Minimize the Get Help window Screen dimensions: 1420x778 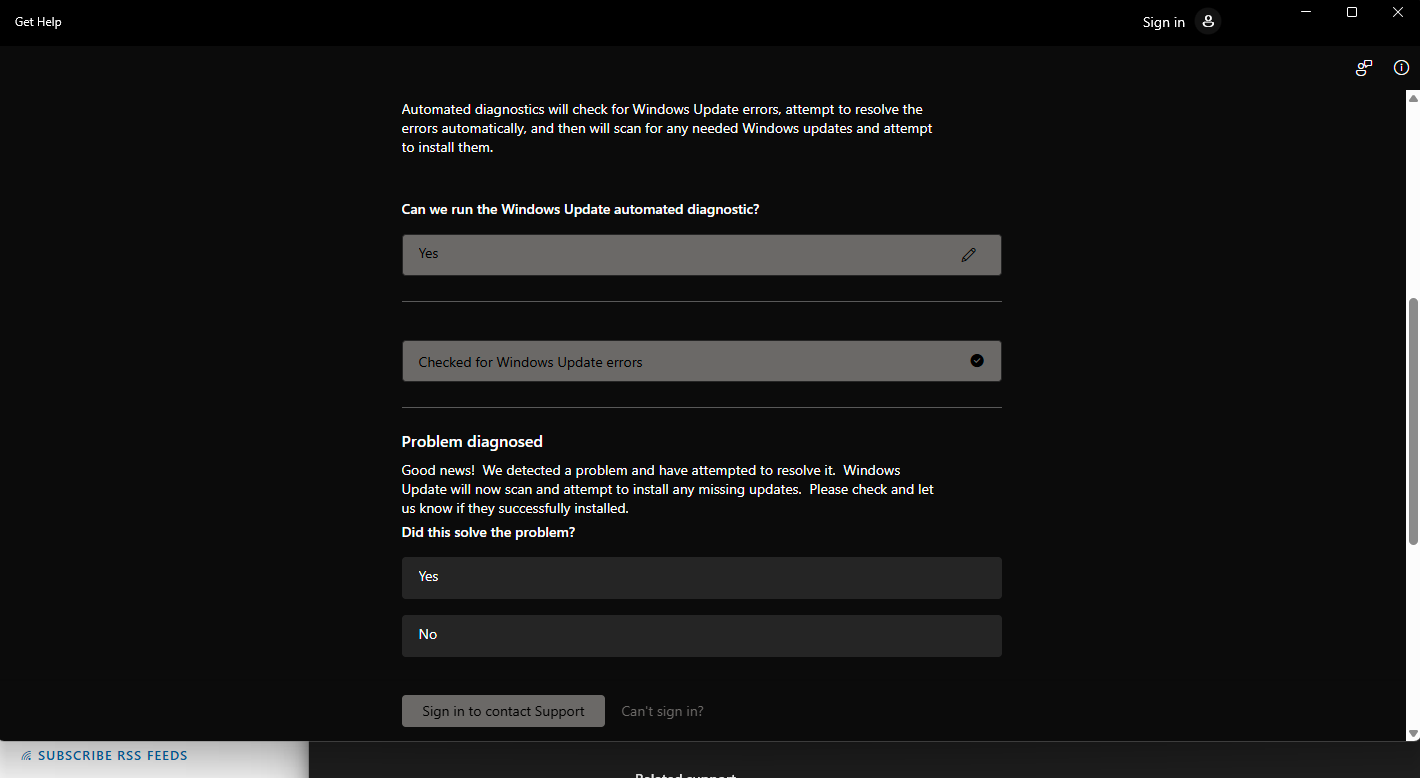point(1306,12)
